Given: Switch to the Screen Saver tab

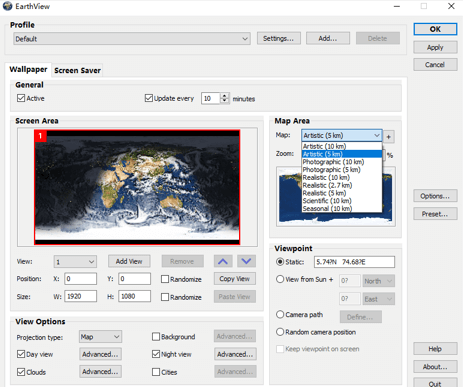Looking at the screenshot, I should tap(77, 70).
